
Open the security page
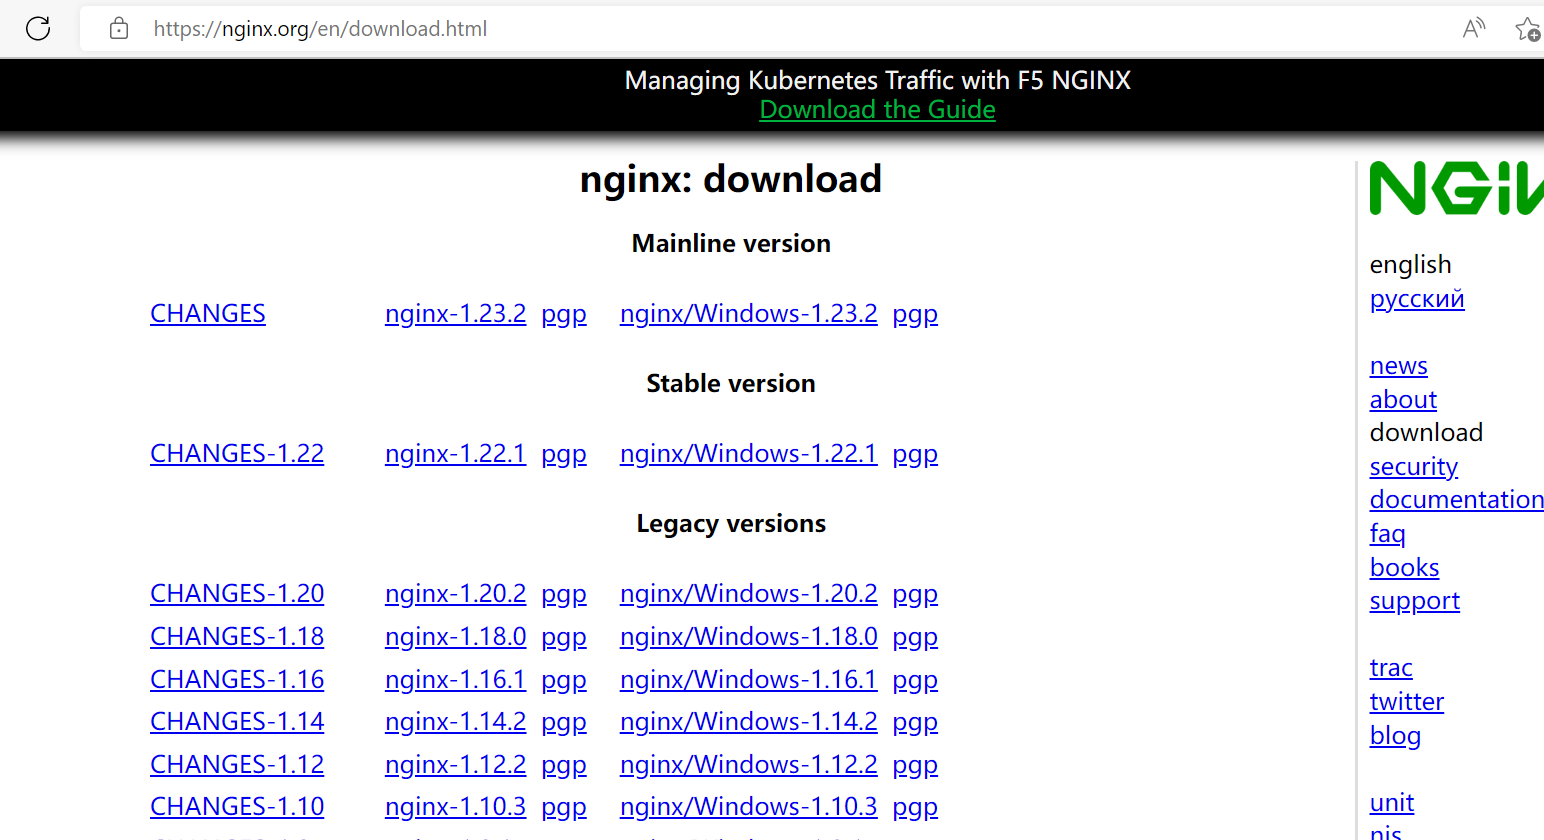click(x=1414, y=467)
